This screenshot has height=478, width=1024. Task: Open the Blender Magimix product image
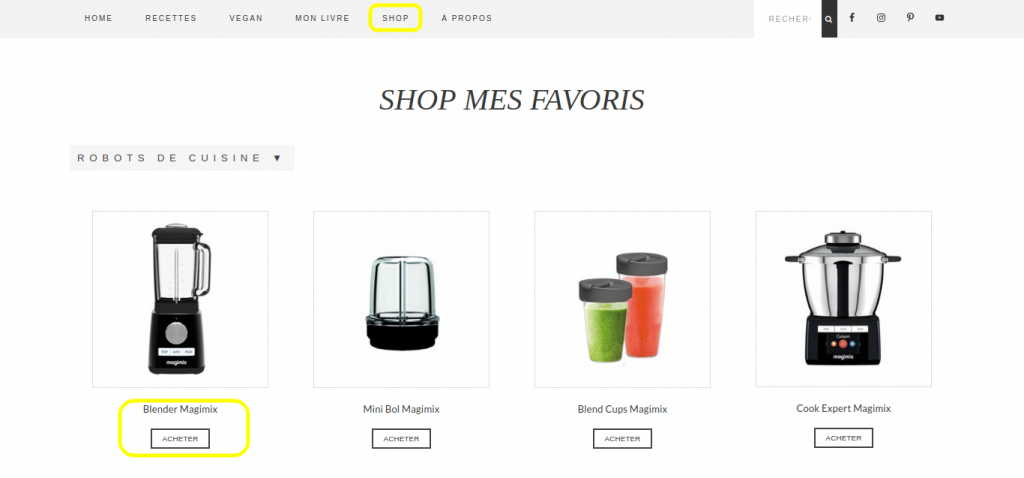click(180, 299)
